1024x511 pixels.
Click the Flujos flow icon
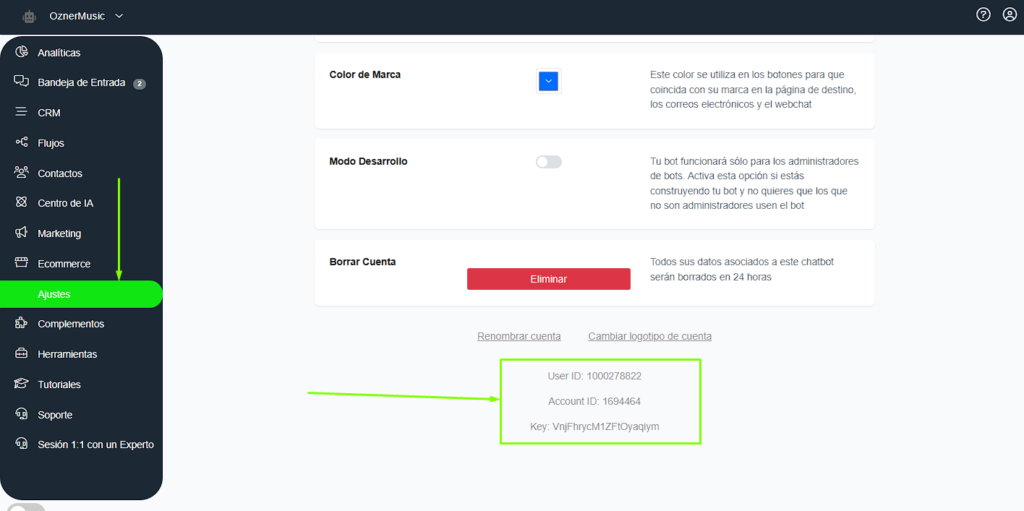pyautogui.click(x=21, y=143)
